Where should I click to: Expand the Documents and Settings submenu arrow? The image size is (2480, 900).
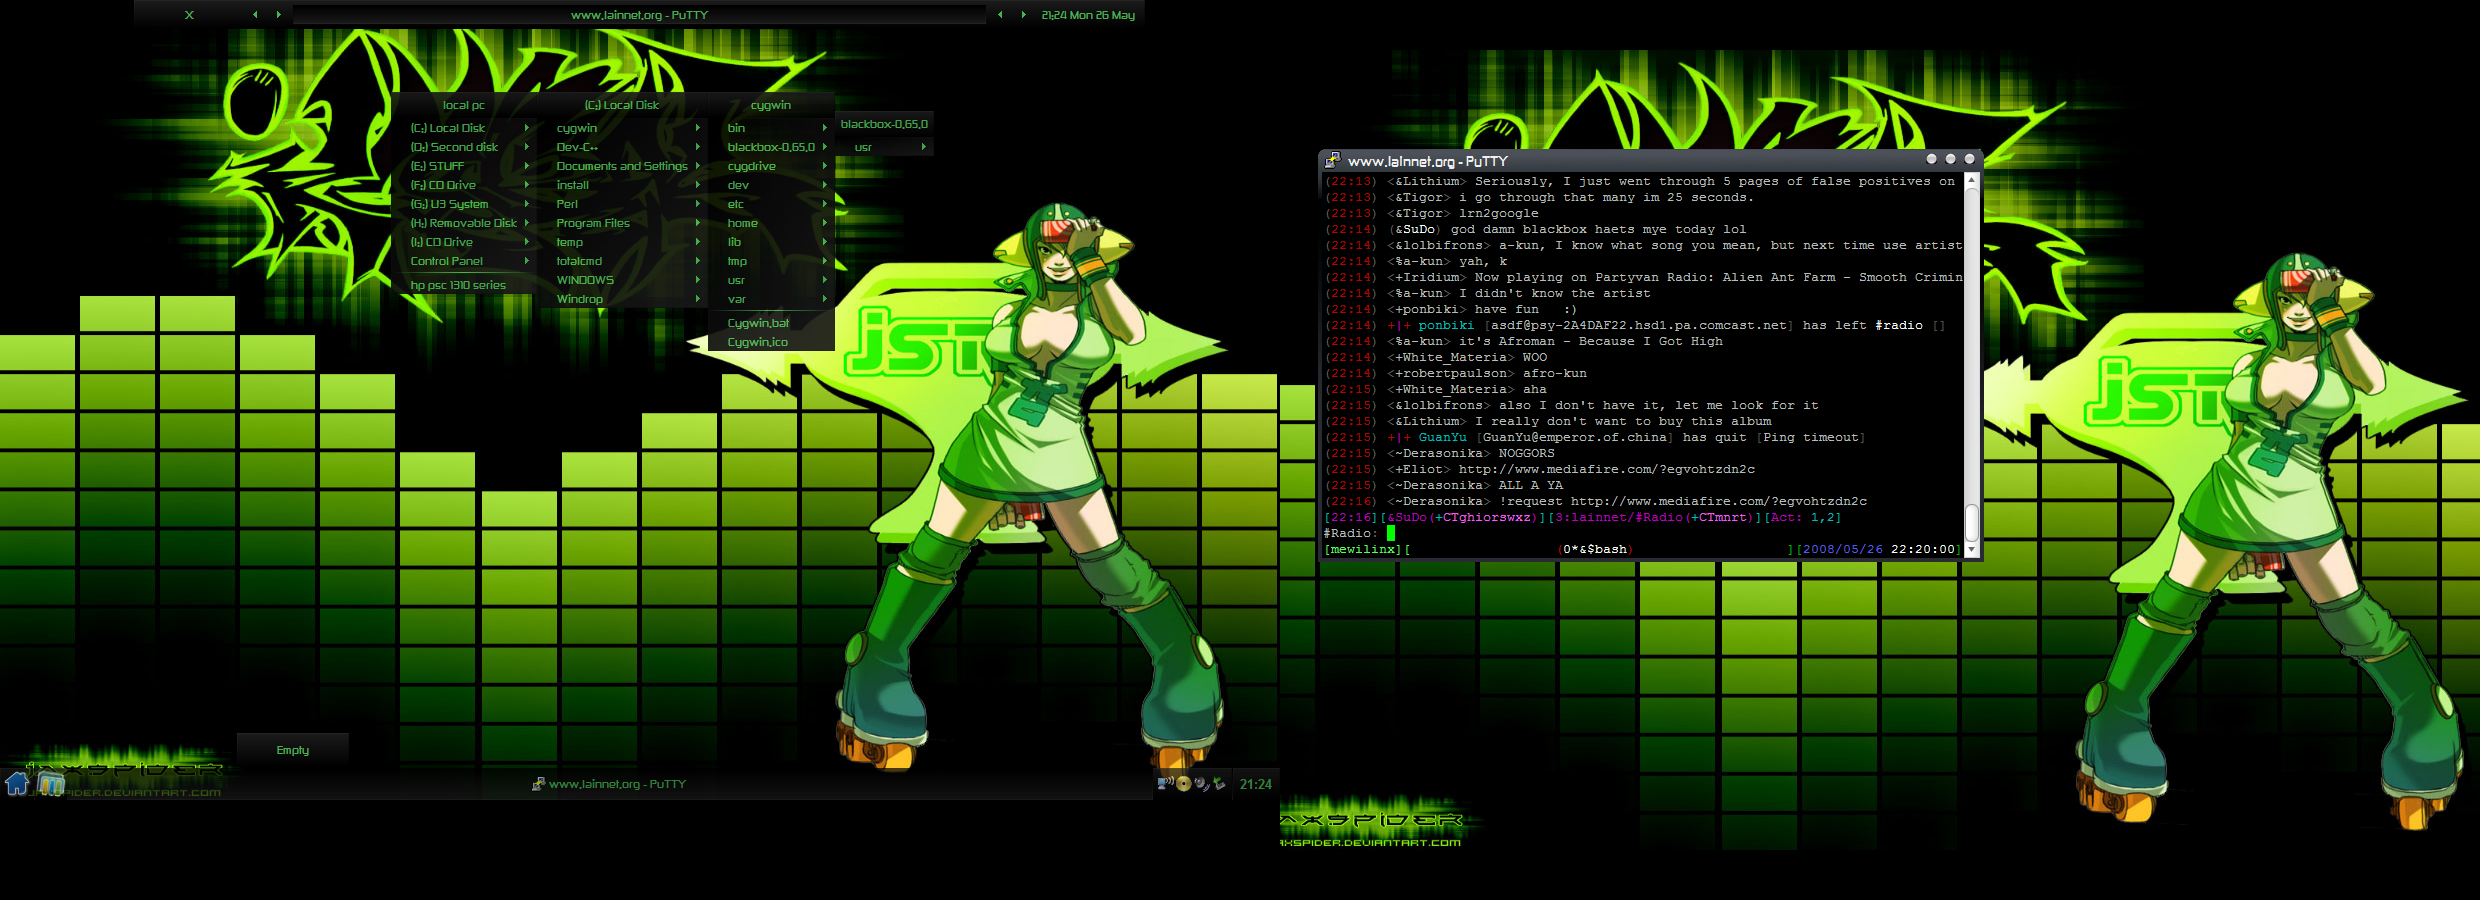point(698,166)
